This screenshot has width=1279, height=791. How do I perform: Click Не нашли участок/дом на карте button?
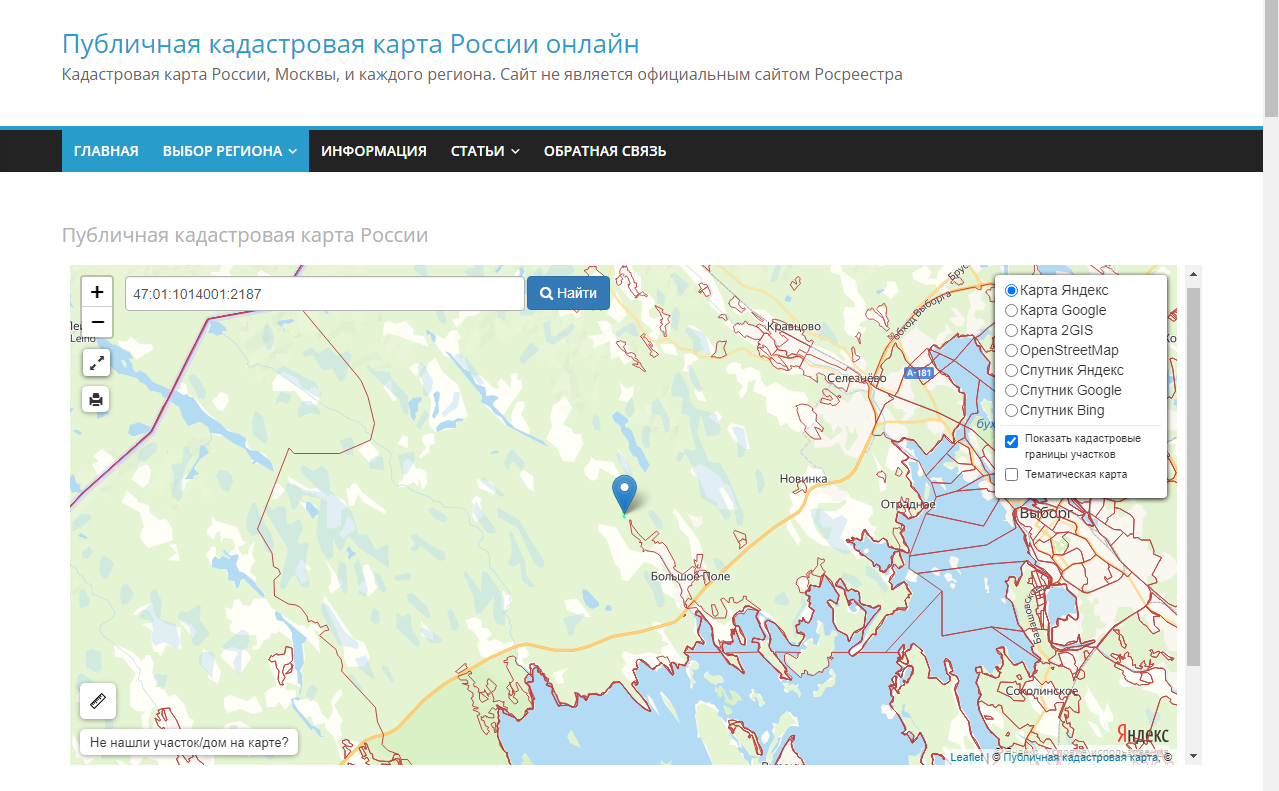point(189,742)
